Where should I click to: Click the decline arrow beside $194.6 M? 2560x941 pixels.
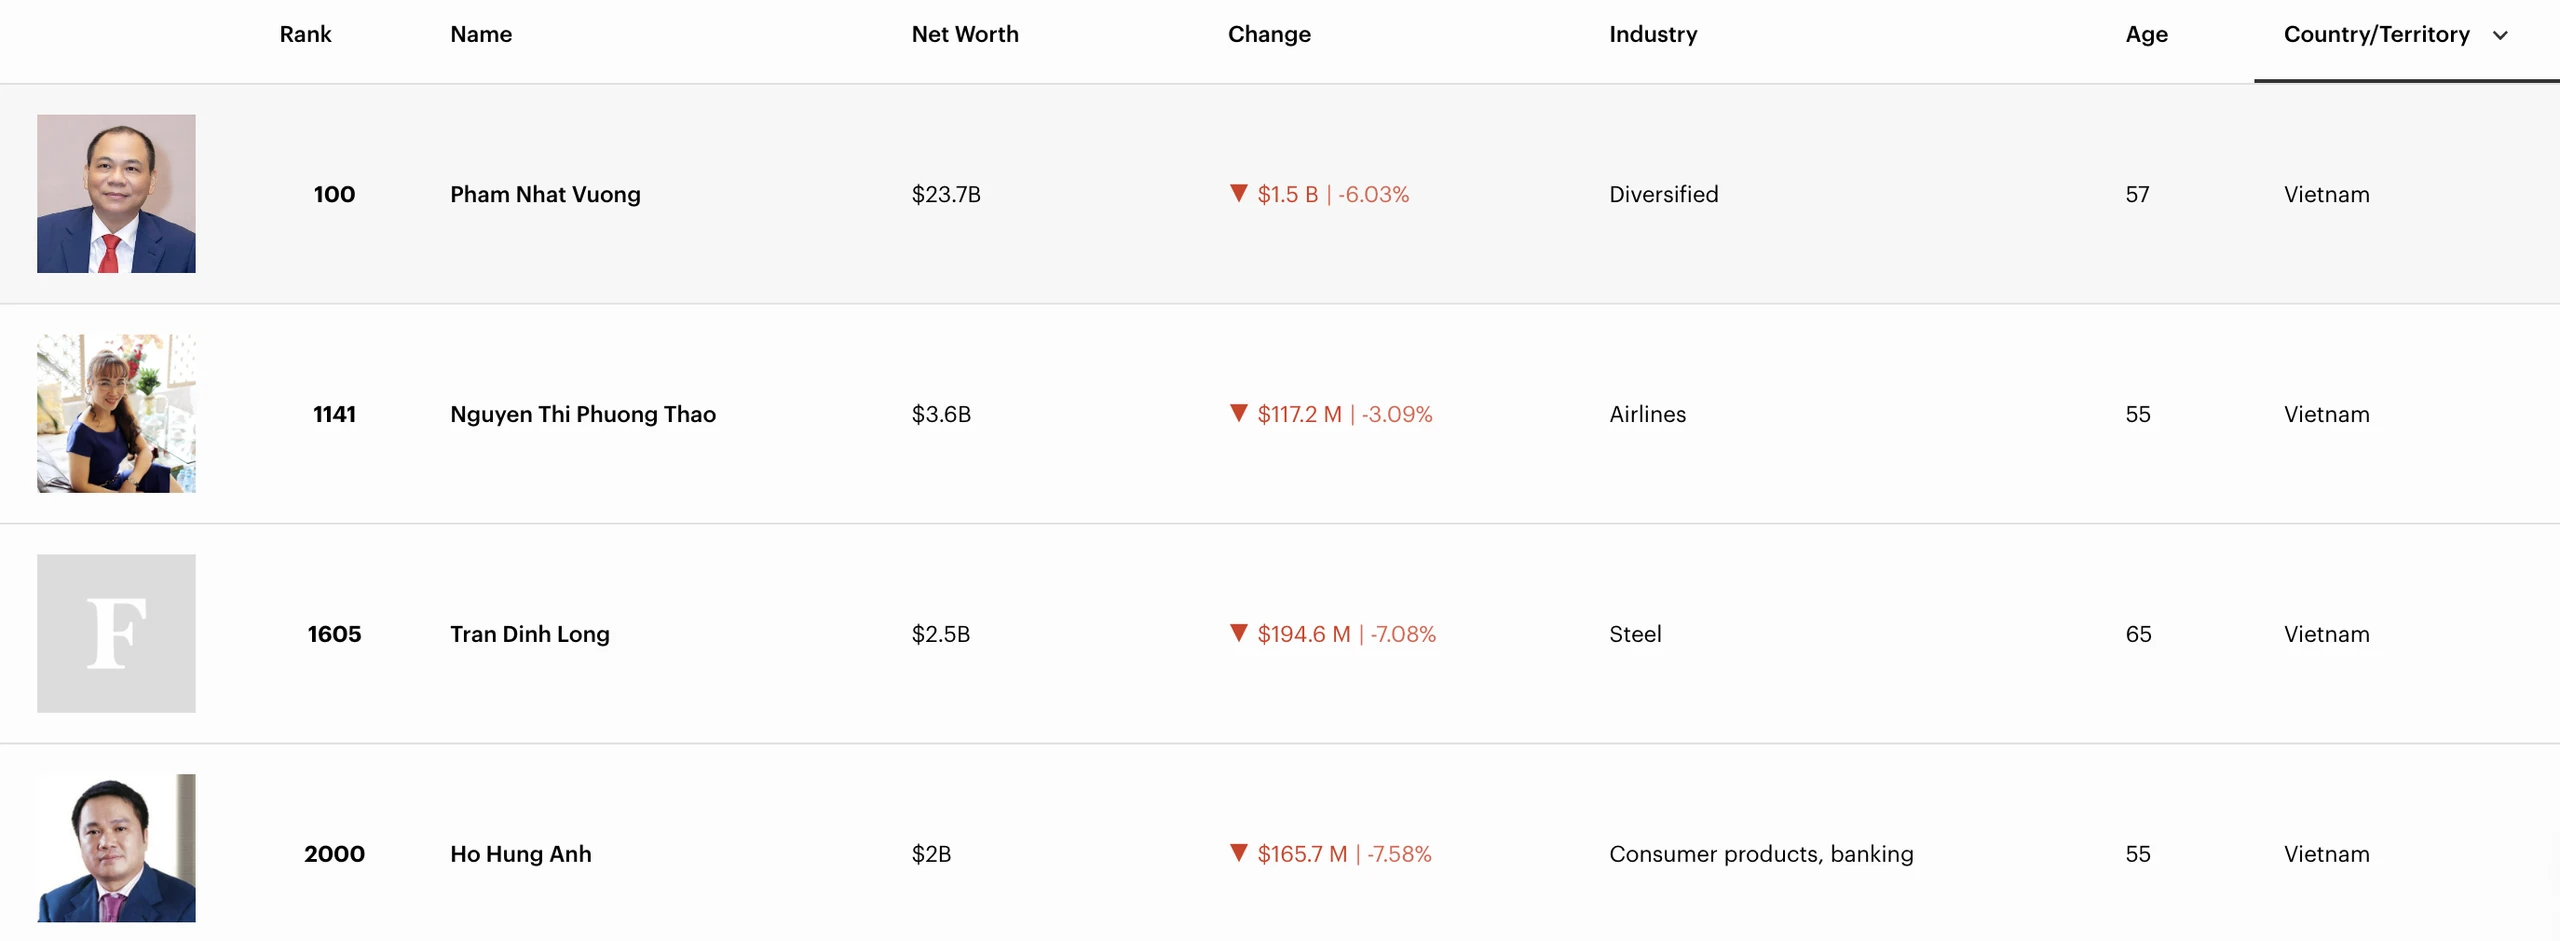pos(1238,633)
